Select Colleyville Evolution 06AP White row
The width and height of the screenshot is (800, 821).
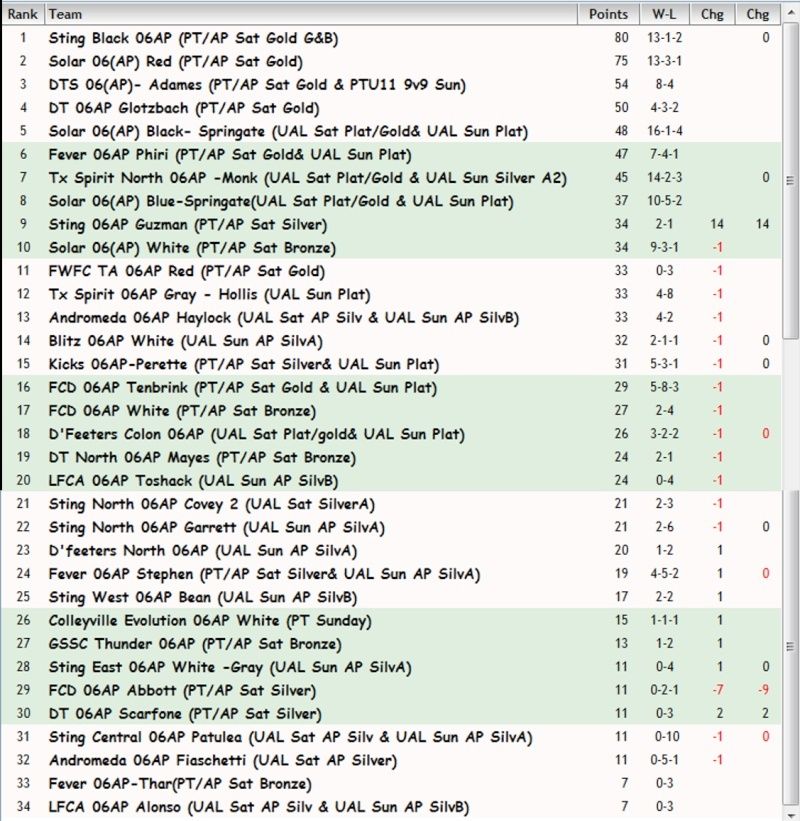(392, 620)
